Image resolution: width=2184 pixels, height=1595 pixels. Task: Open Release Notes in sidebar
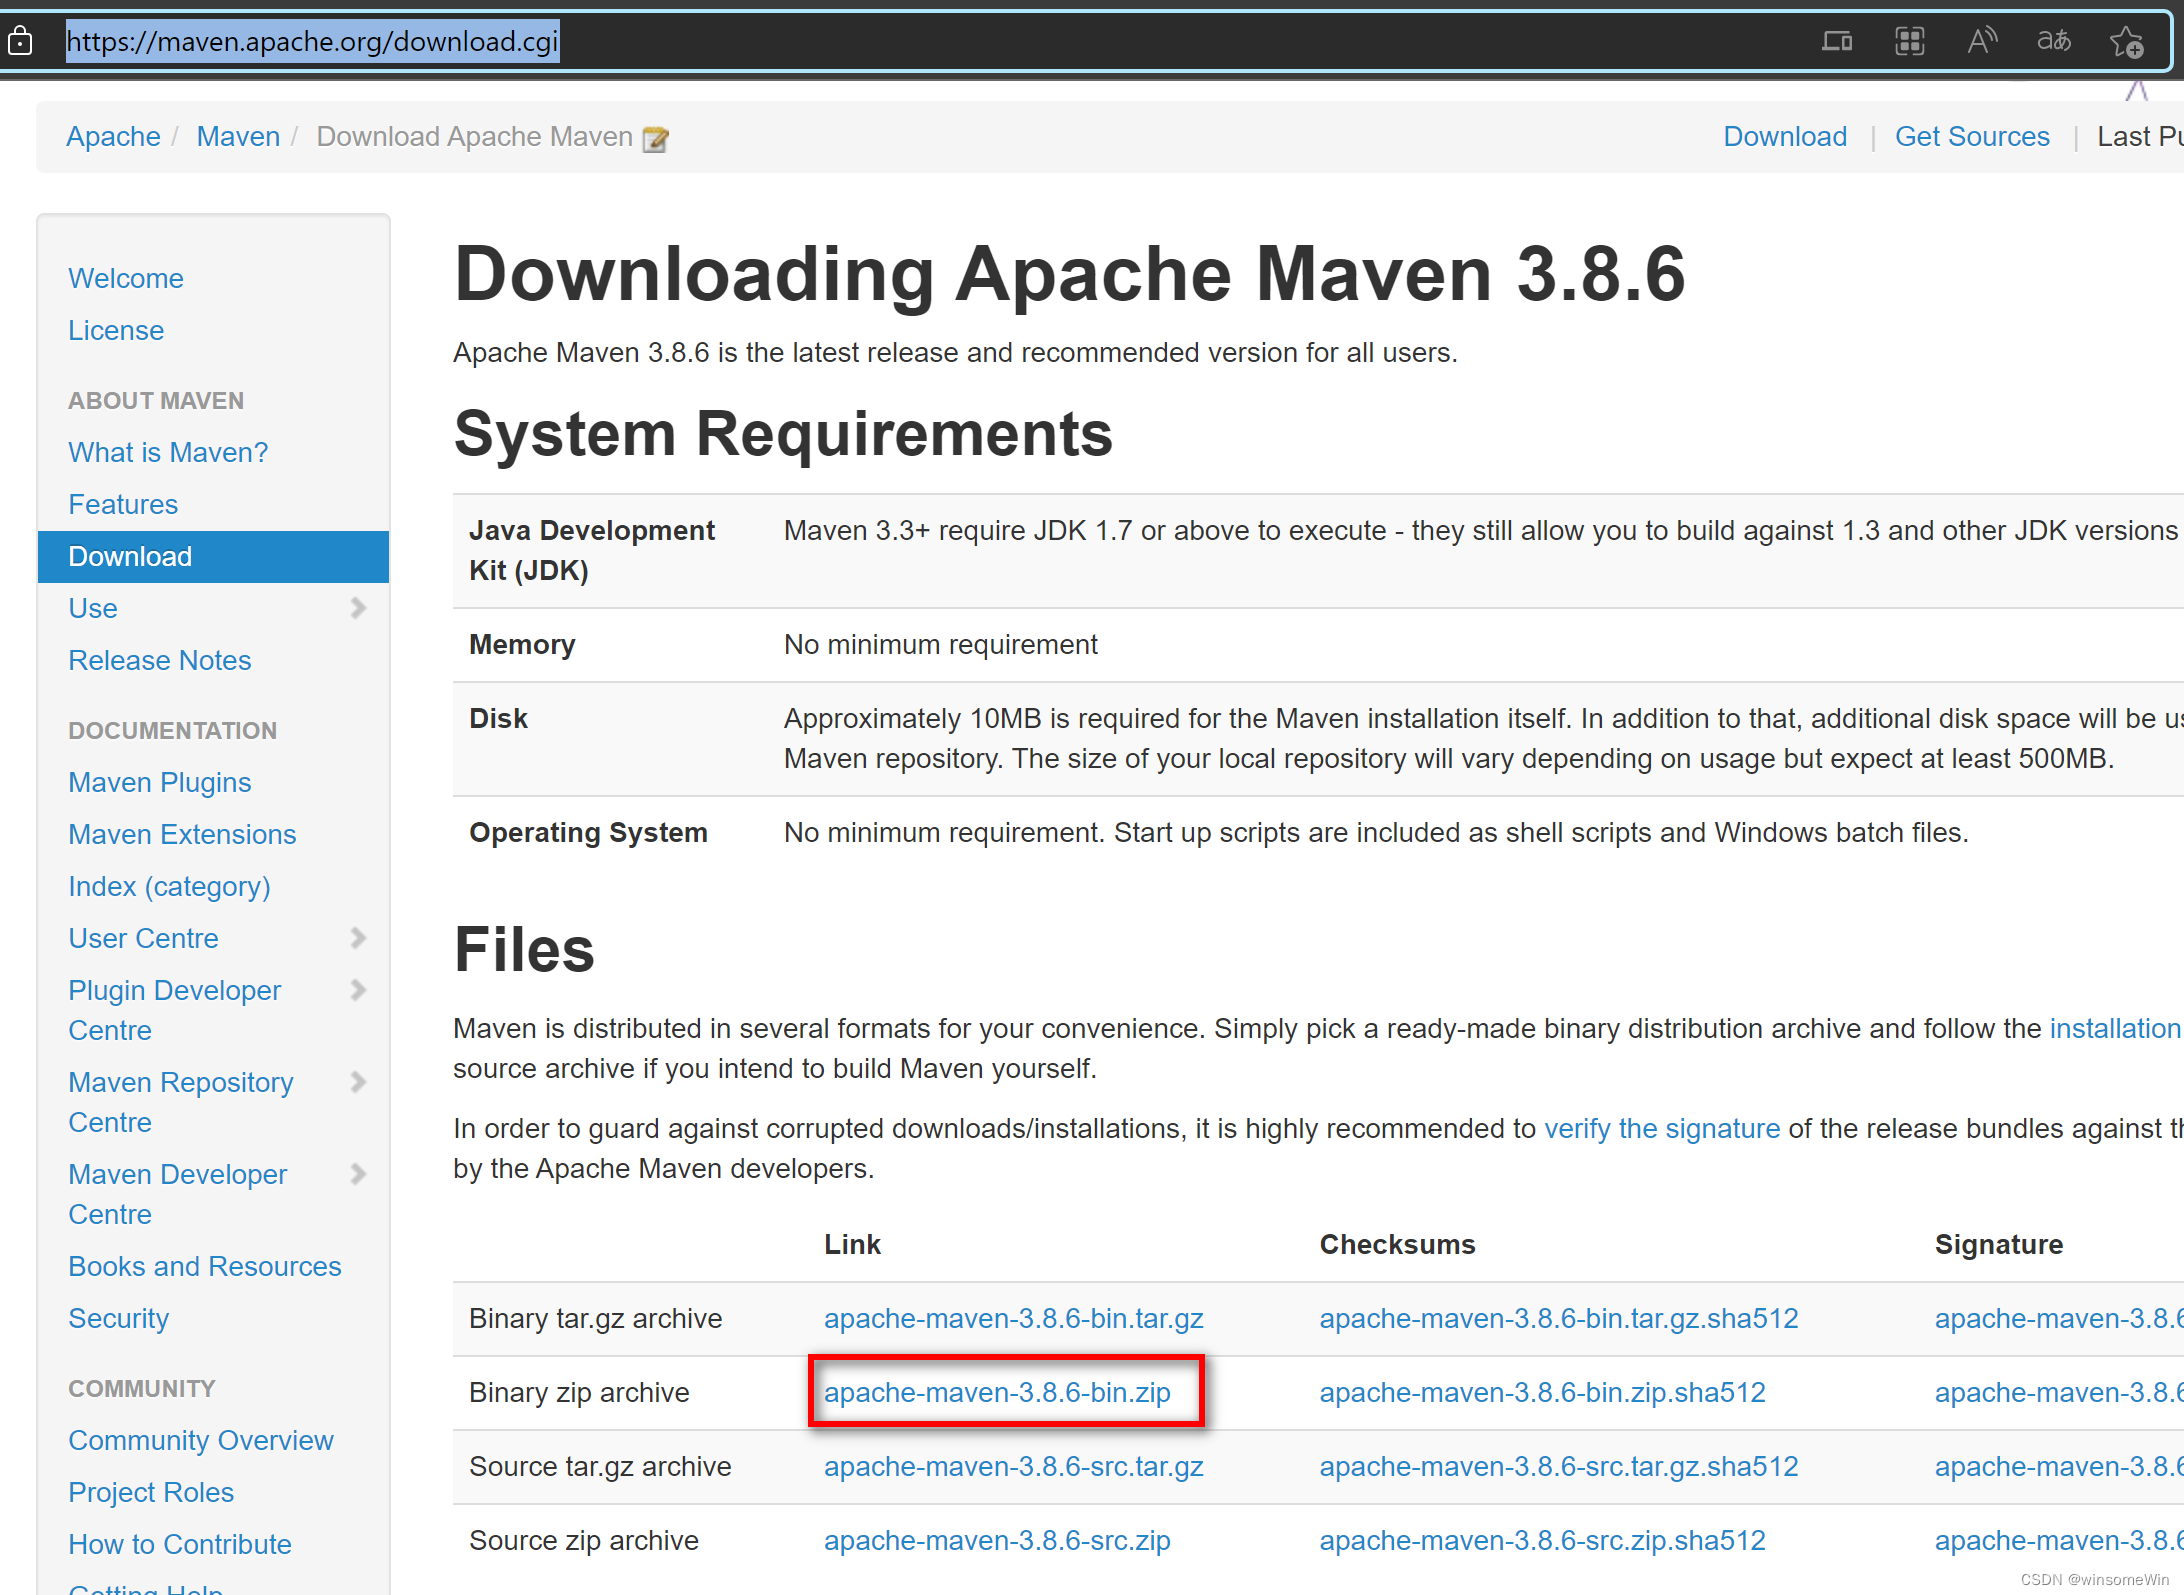(x=160, y=661)
